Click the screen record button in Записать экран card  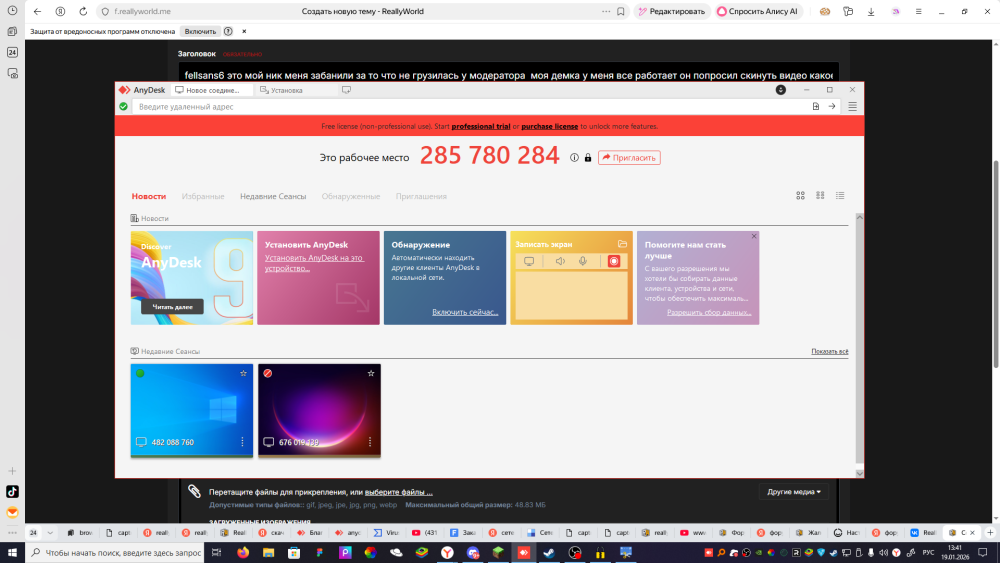[x=614, y=261]
